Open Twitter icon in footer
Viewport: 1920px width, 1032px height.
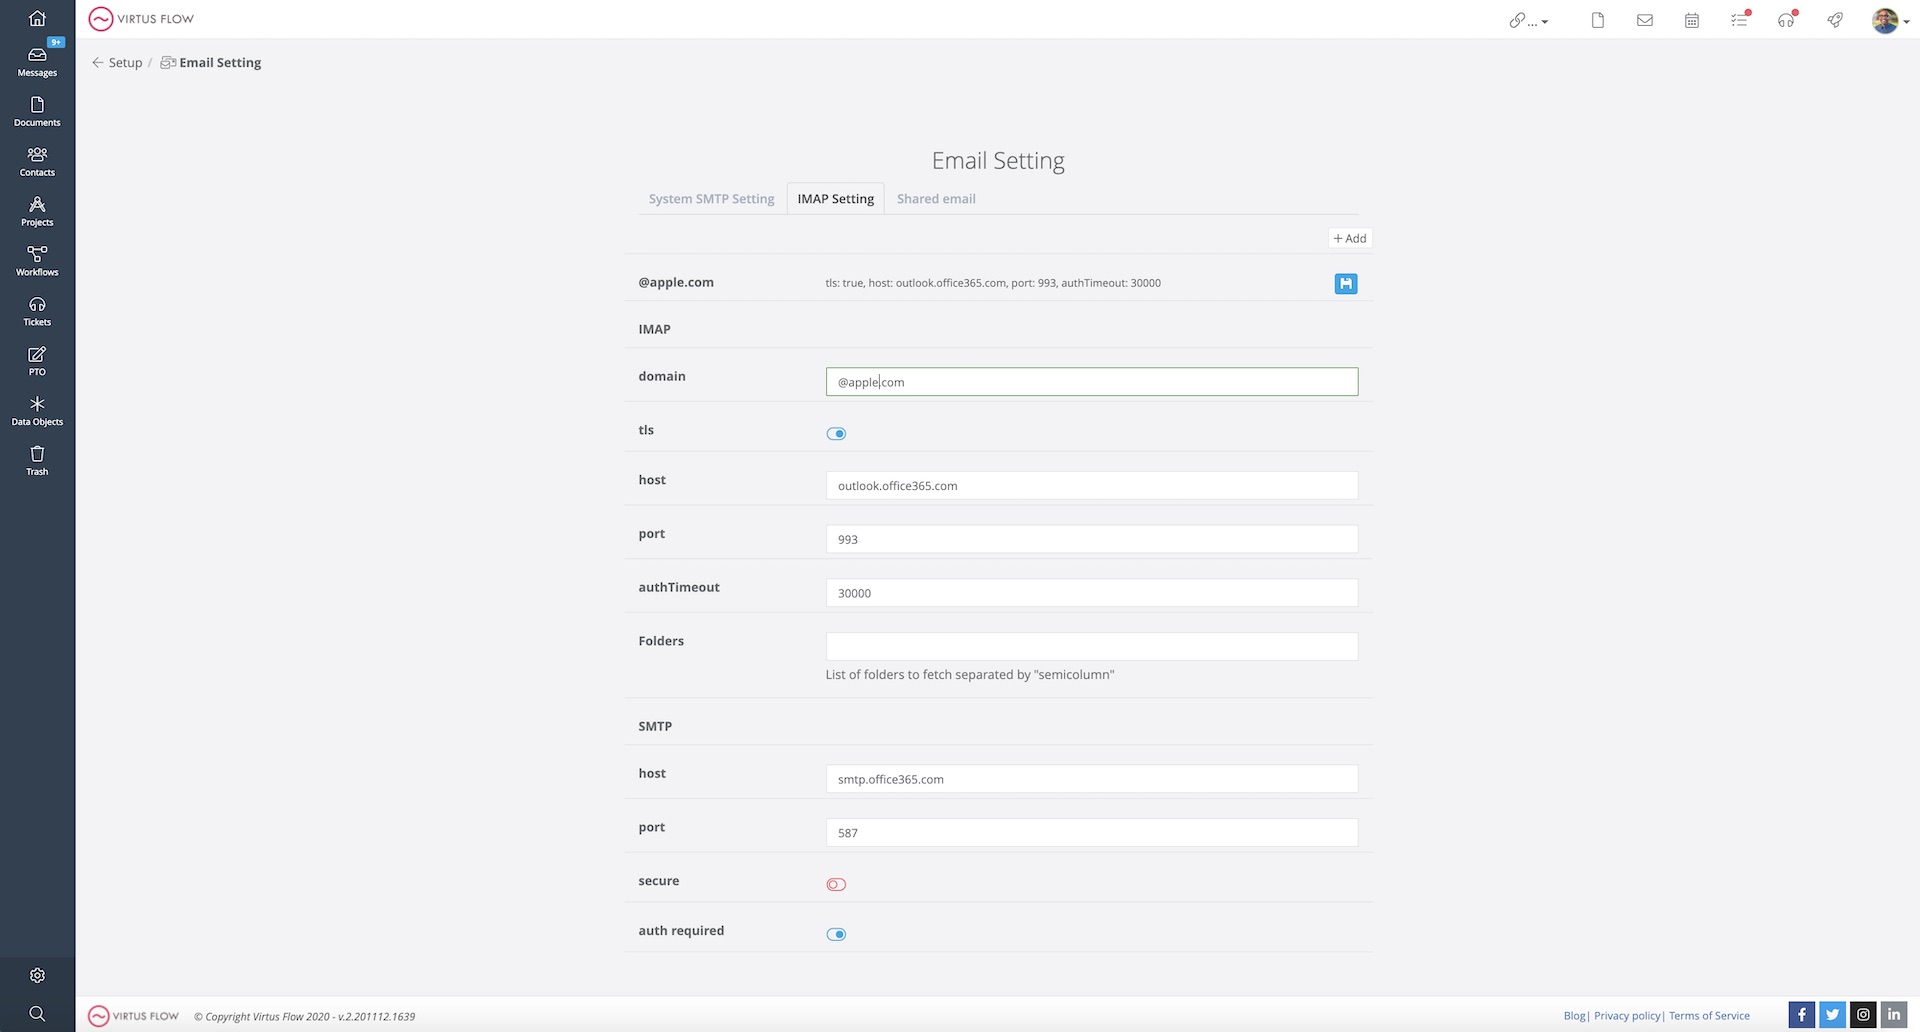click(x=1832, y=1015)
